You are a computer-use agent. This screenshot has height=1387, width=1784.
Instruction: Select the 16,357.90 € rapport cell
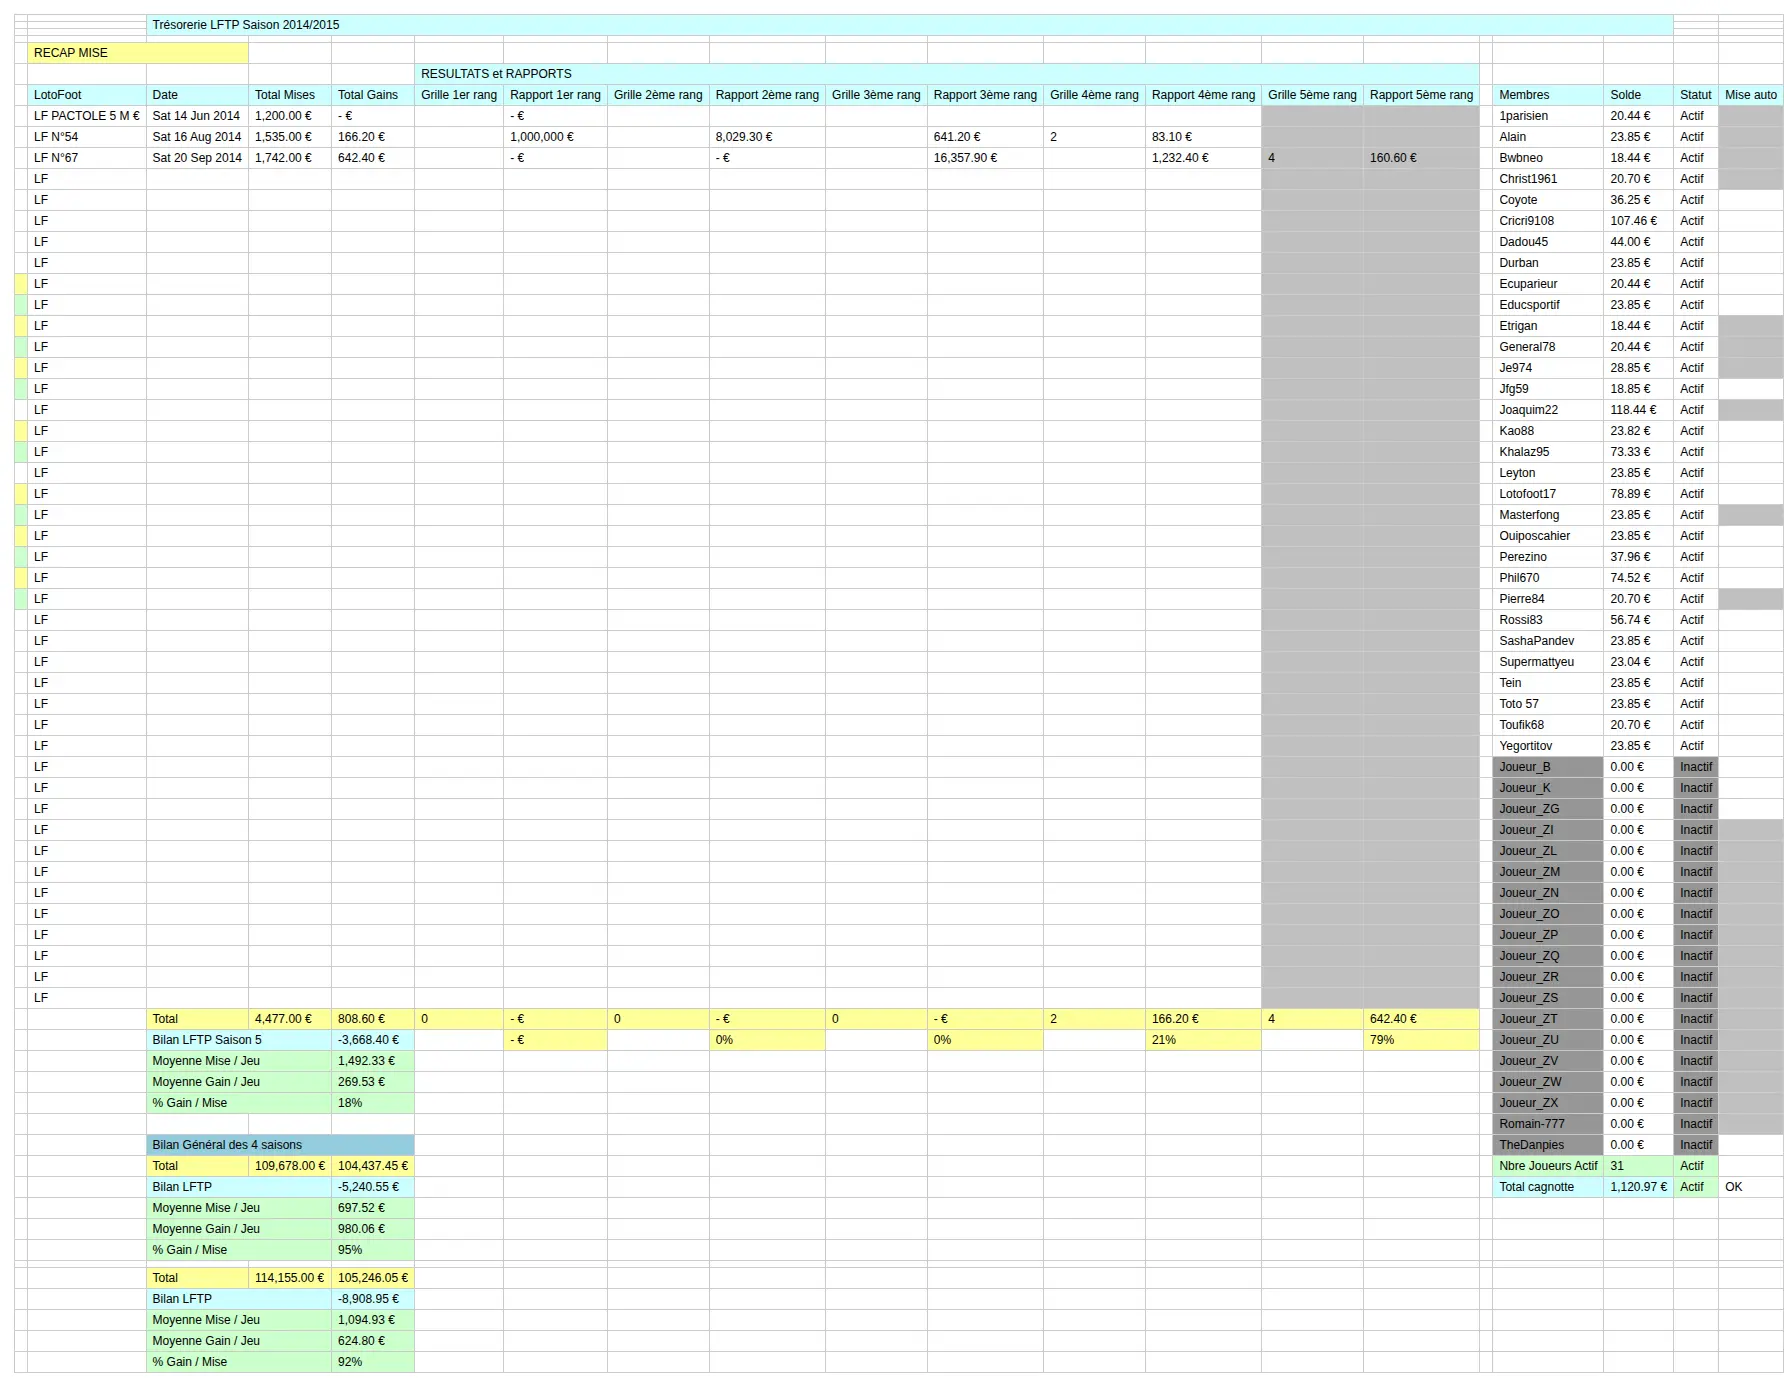[x=985, y=158]
